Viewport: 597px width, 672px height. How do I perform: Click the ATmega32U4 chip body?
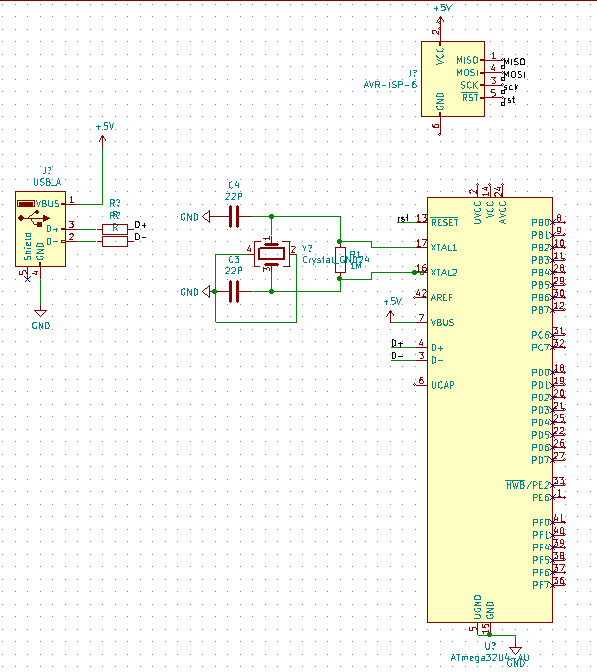click(490, 410)
